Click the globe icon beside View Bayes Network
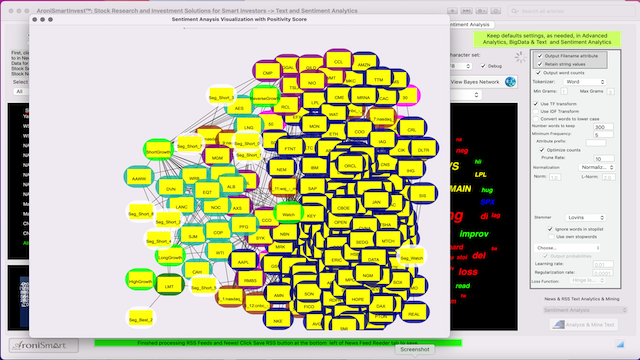 [510, 82]
